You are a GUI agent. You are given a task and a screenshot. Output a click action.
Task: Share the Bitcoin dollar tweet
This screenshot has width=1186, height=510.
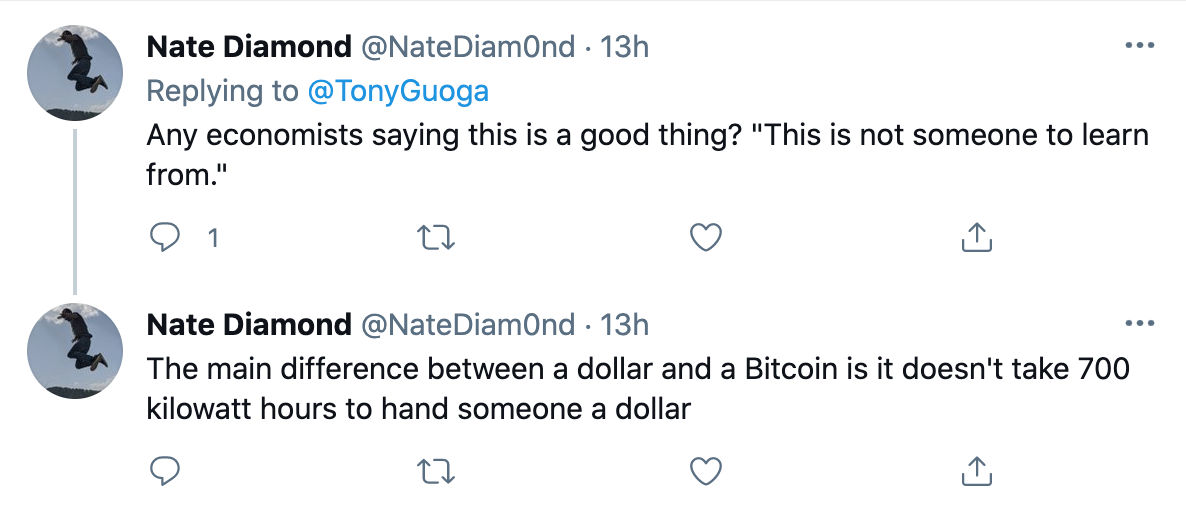click(x=976, y=469)
